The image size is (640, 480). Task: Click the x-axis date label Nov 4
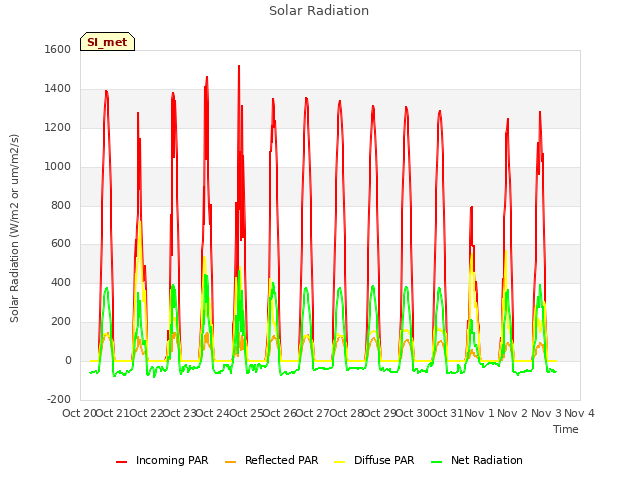[579, 413]
